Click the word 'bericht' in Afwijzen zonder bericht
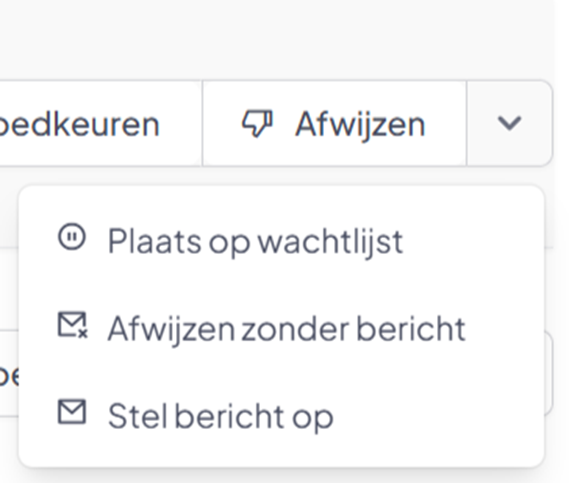Viewport: 569px width, 483px height. click(411, 328)
